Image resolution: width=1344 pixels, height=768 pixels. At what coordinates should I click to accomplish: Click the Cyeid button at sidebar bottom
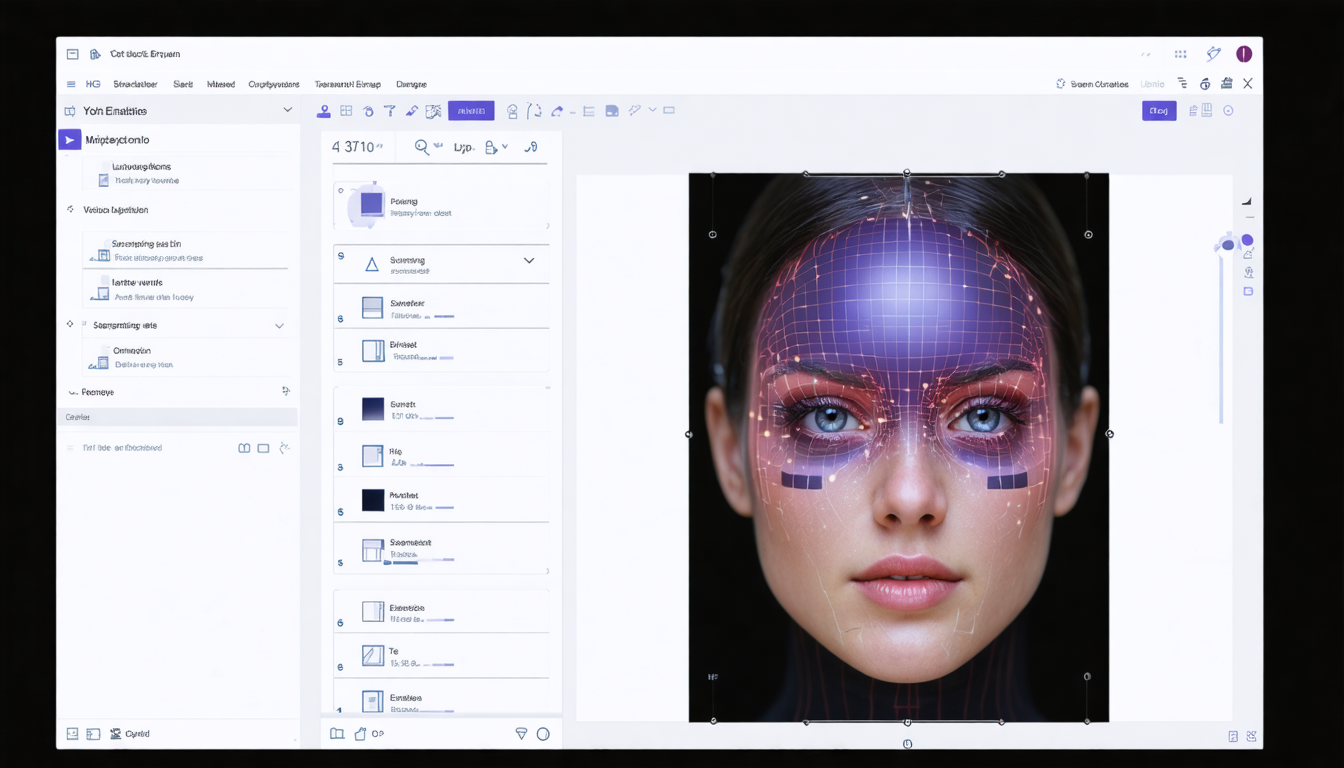[x=130, y=734]
